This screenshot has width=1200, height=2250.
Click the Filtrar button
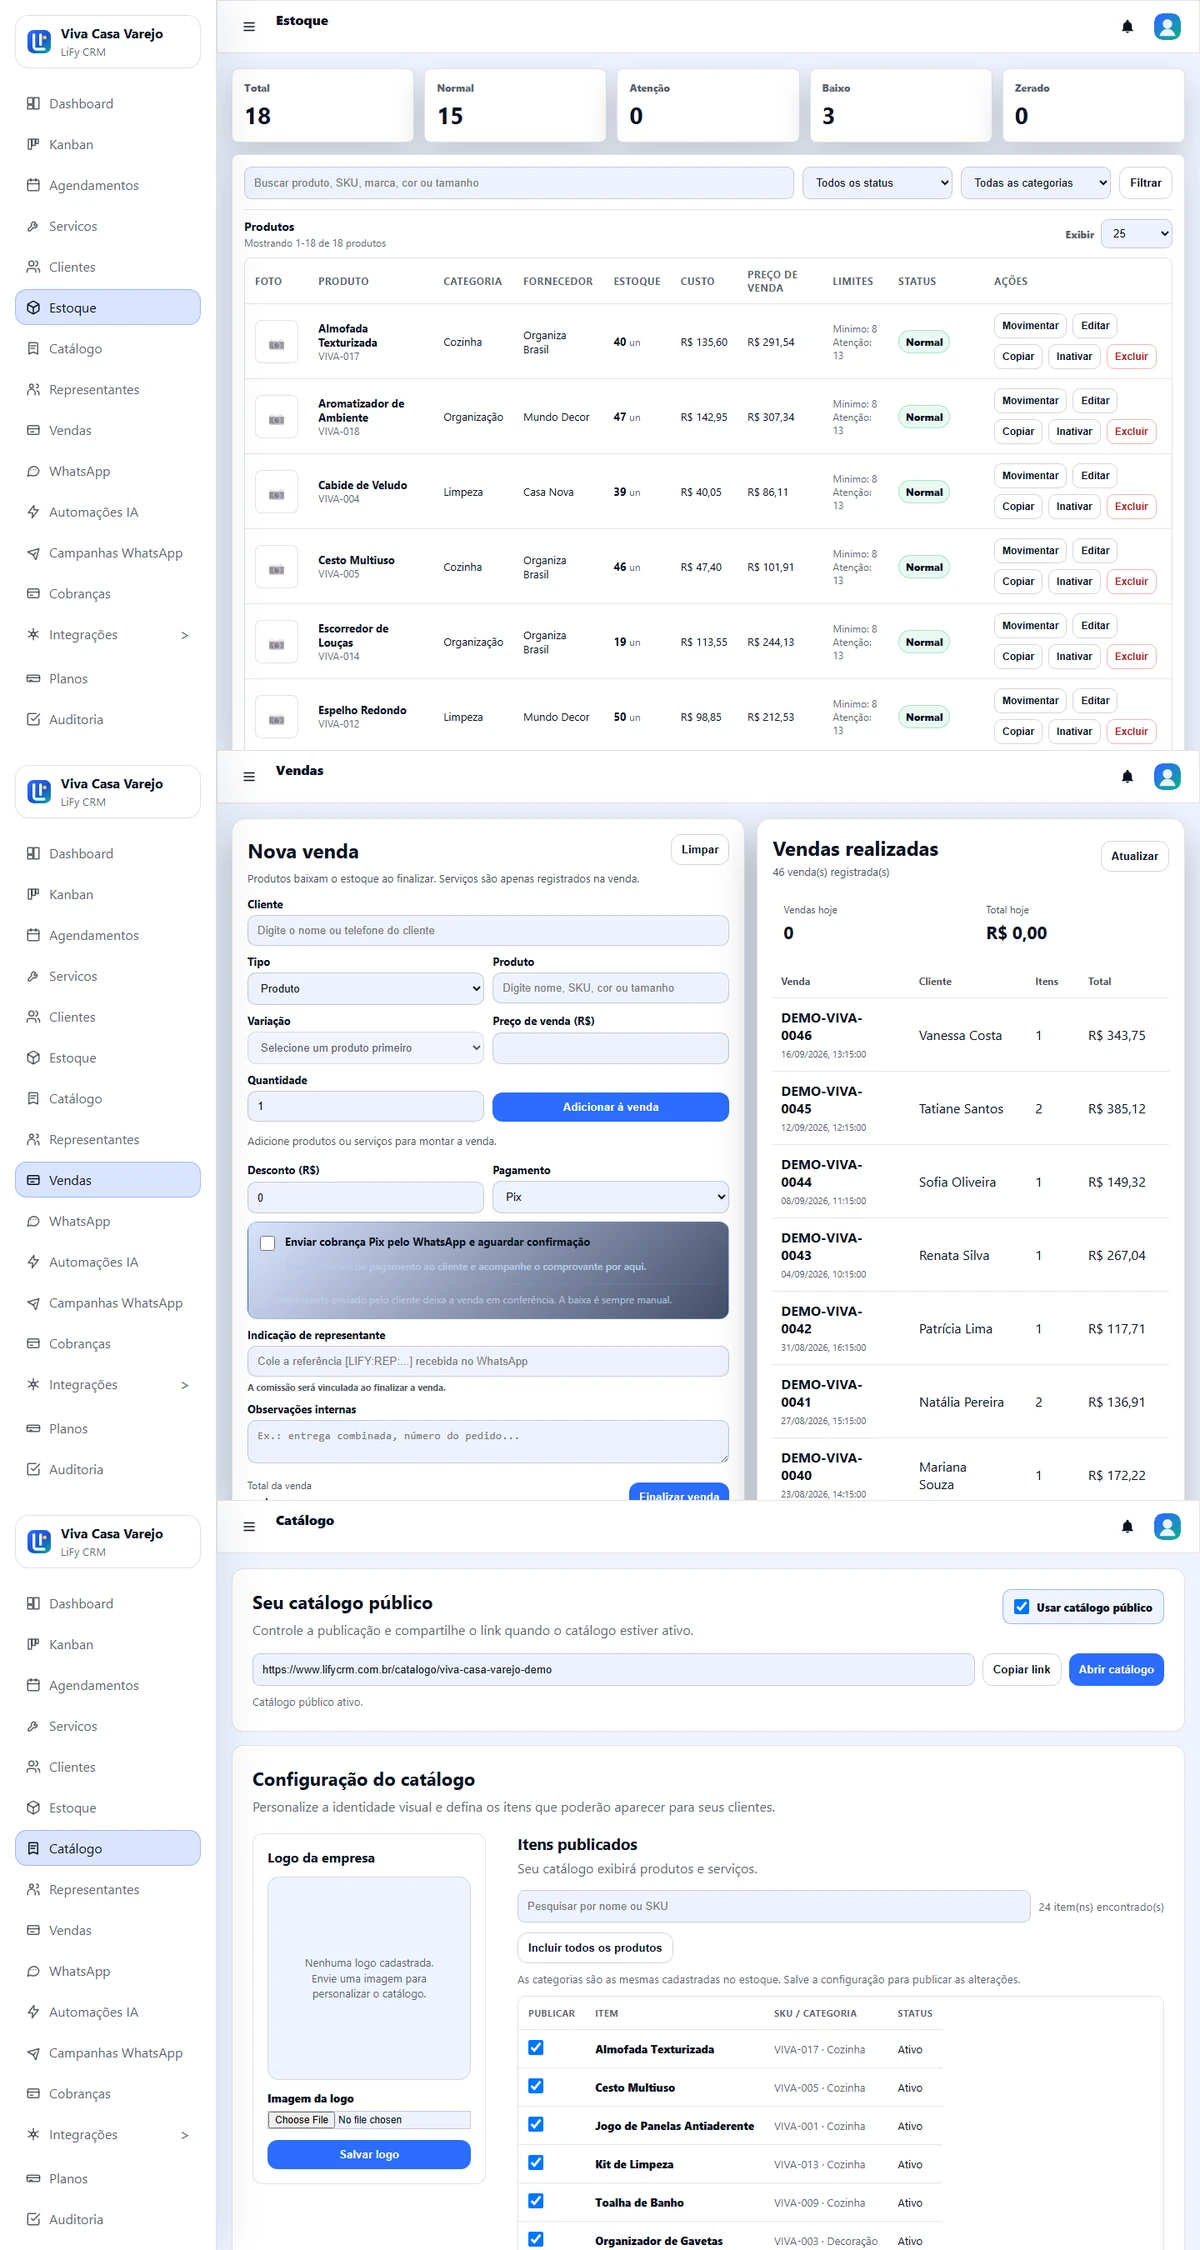click(x=1145, y=183)
